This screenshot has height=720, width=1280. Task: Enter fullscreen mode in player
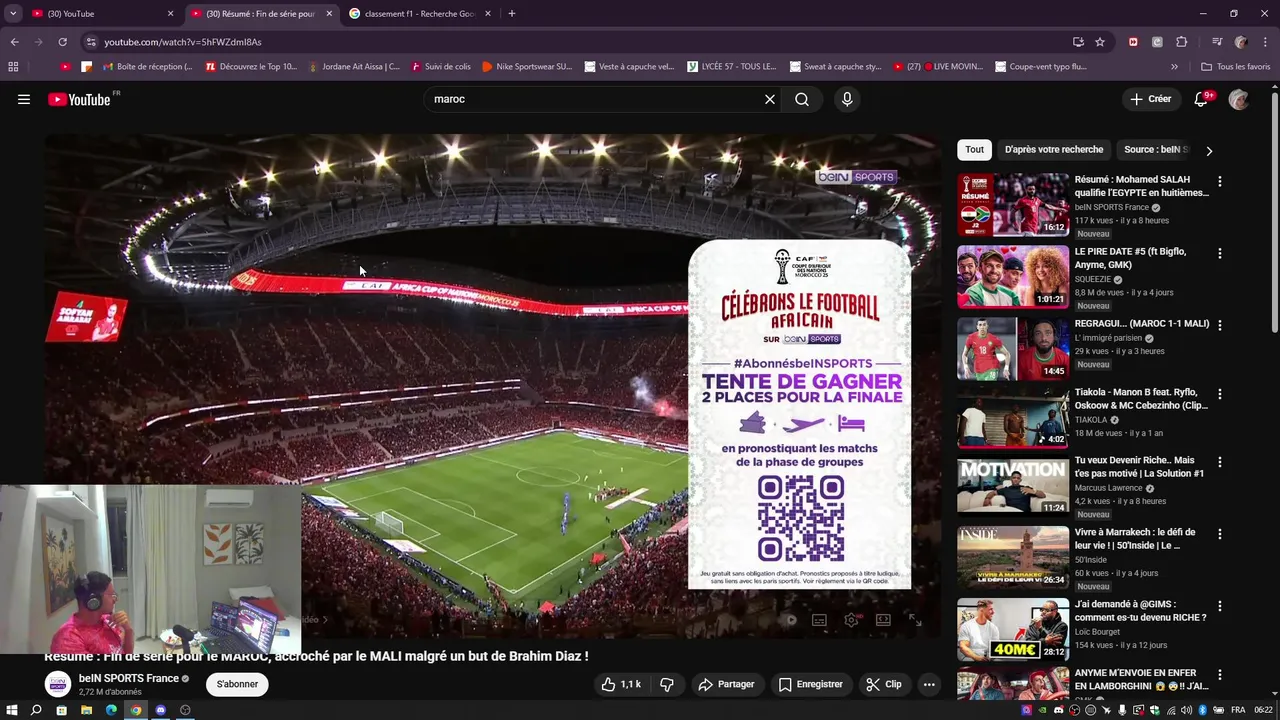coord(915,620)
